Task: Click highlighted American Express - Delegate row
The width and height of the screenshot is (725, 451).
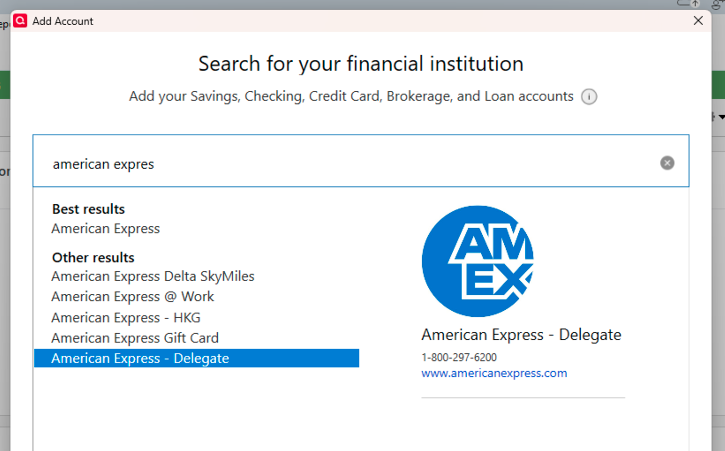Action: click(140, 358)
